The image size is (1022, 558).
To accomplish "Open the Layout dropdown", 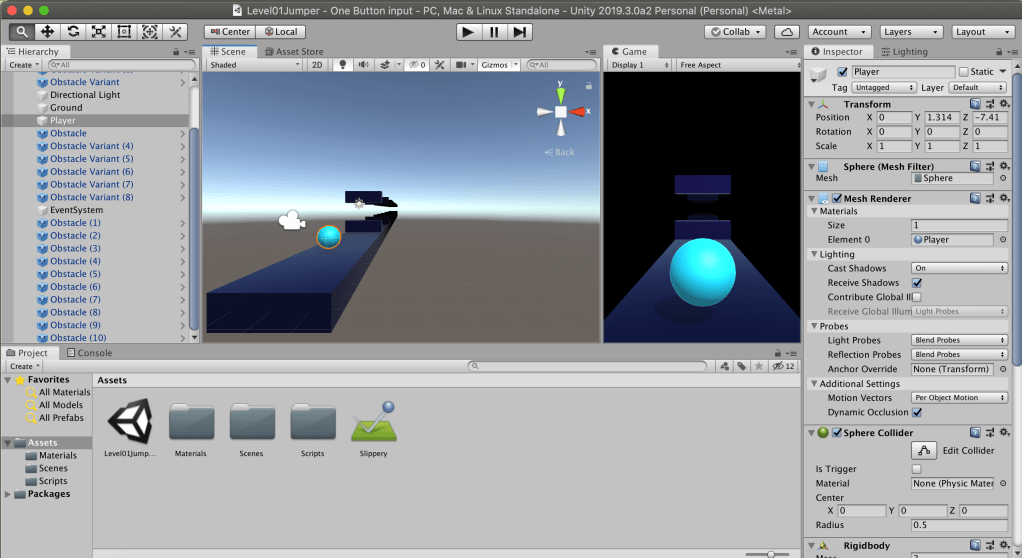I will 983,32.
